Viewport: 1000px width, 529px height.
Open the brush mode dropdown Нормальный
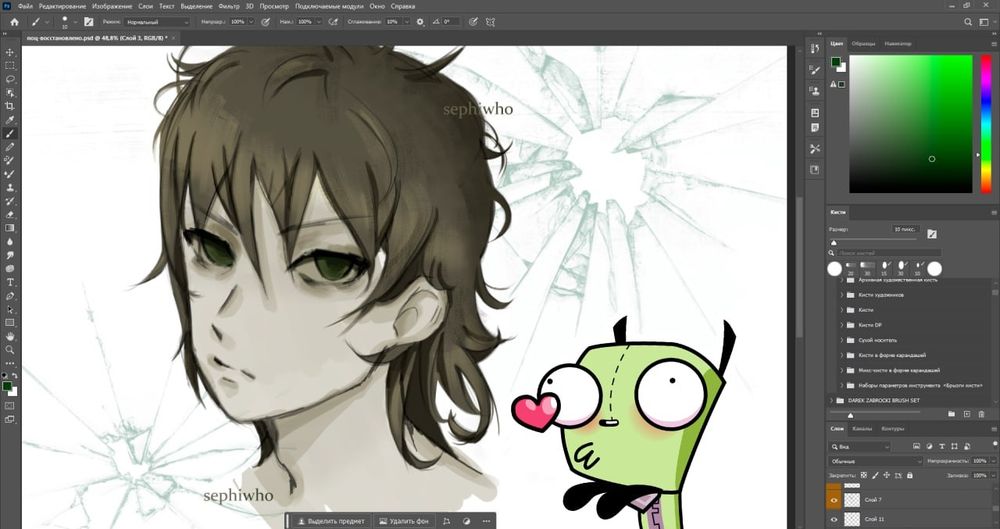[156, 22]
